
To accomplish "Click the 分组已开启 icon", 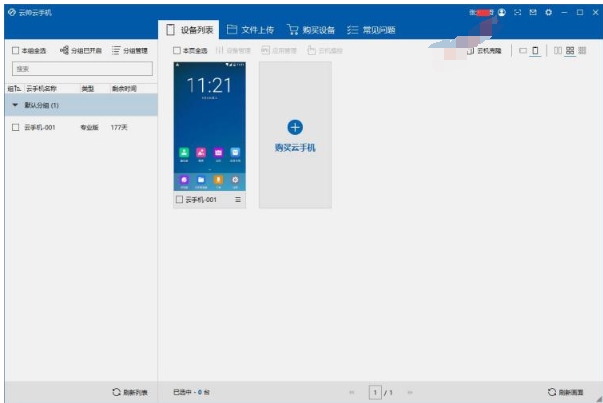I will 65,50.
